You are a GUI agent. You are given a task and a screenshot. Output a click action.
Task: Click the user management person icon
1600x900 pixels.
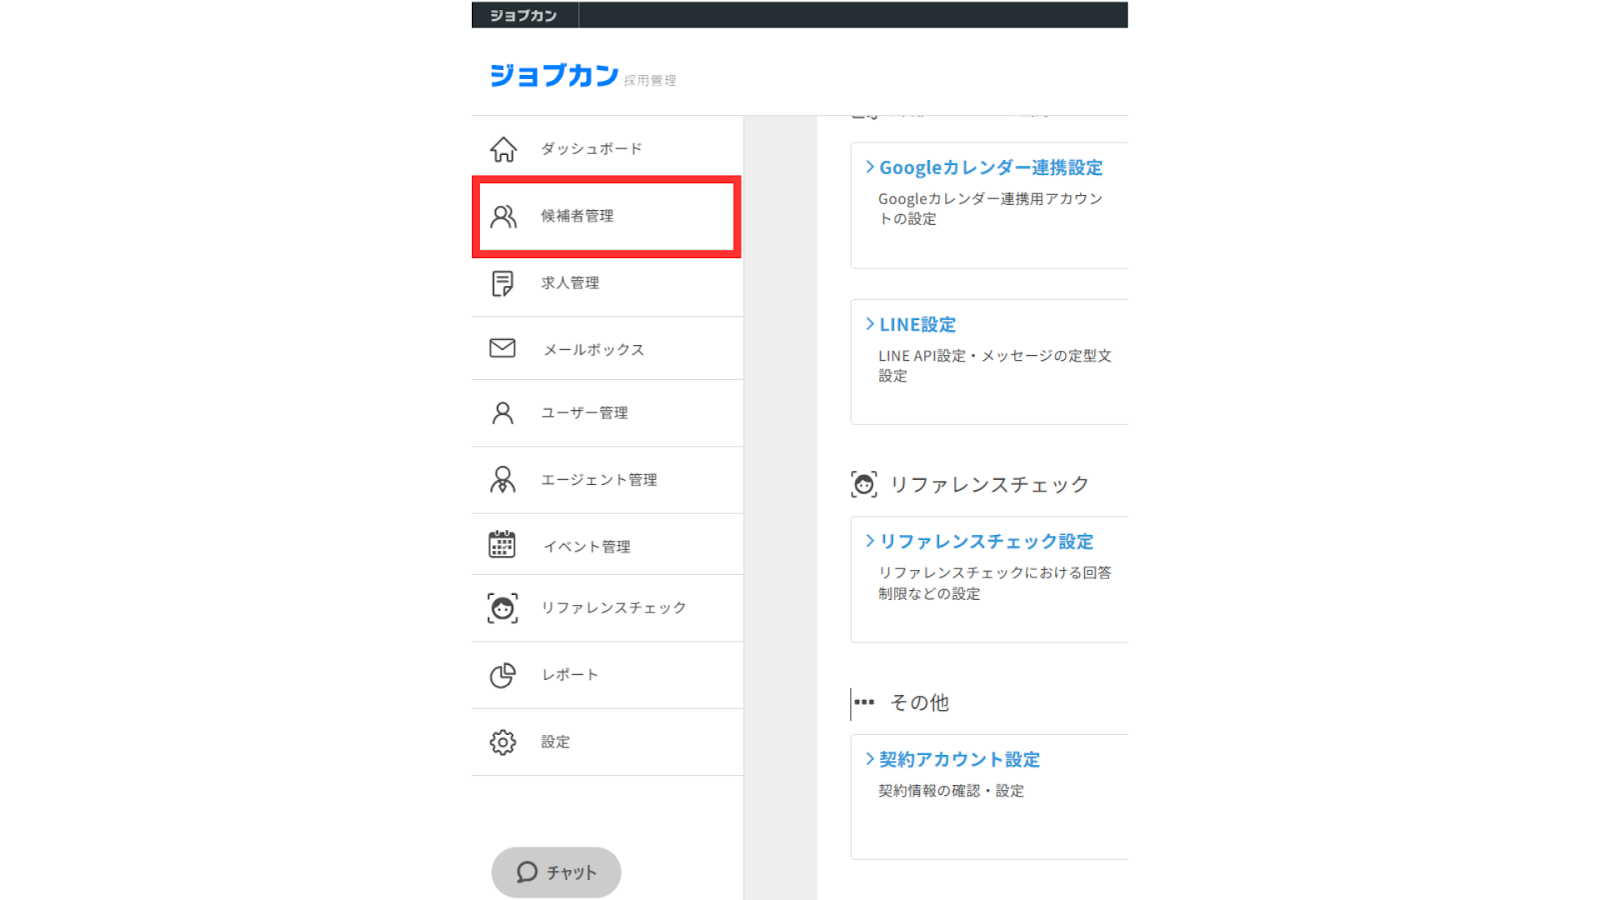[503, 413]
